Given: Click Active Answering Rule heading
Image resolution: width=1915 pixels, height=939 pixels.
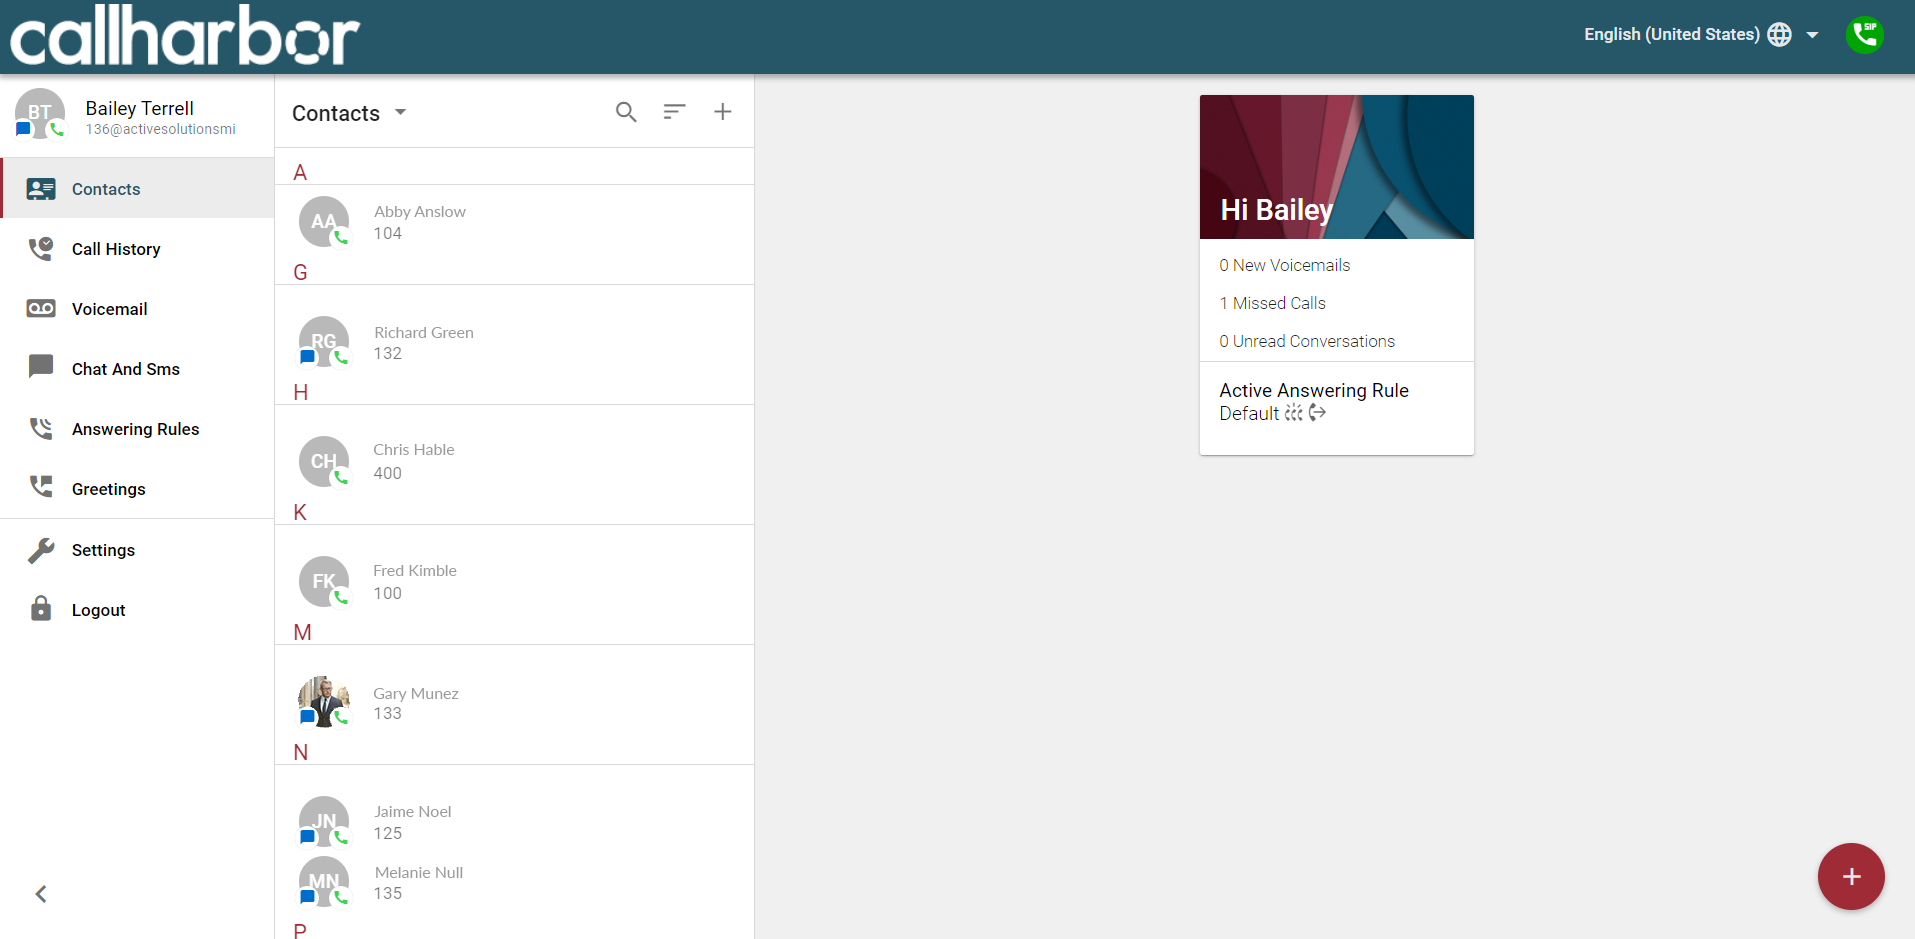Looking at the screenshot, I should pos(1314,390).
